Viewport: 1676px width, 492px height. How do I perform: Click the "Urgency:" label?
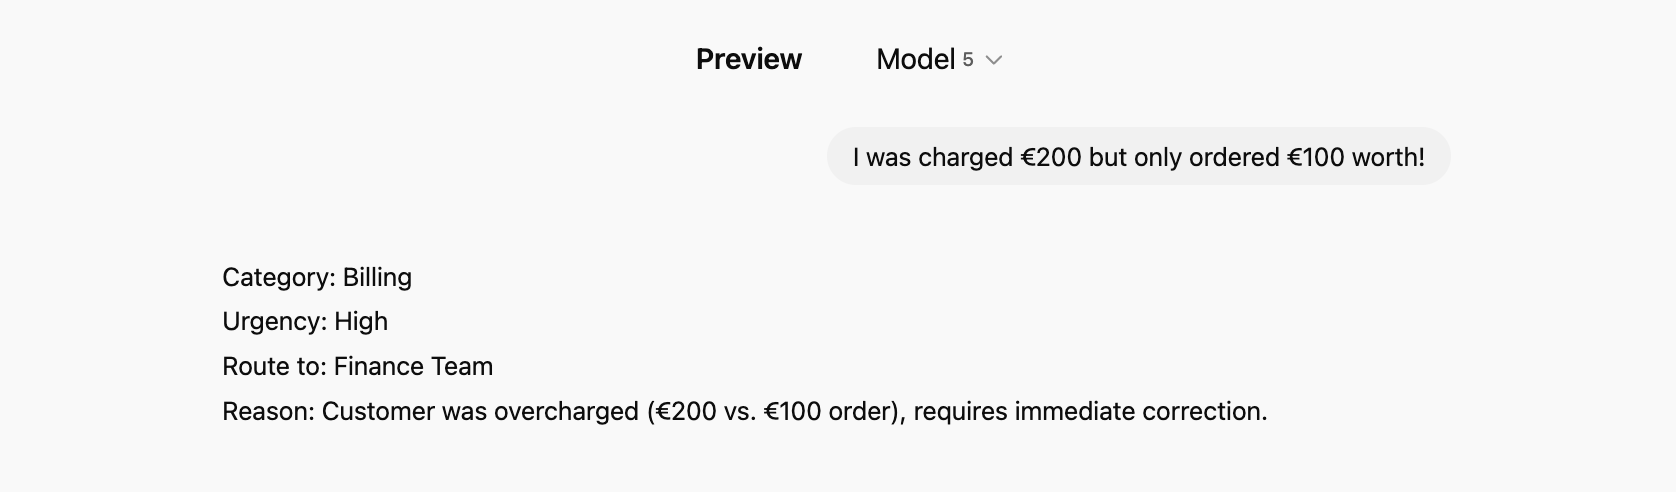coord(275,321)
